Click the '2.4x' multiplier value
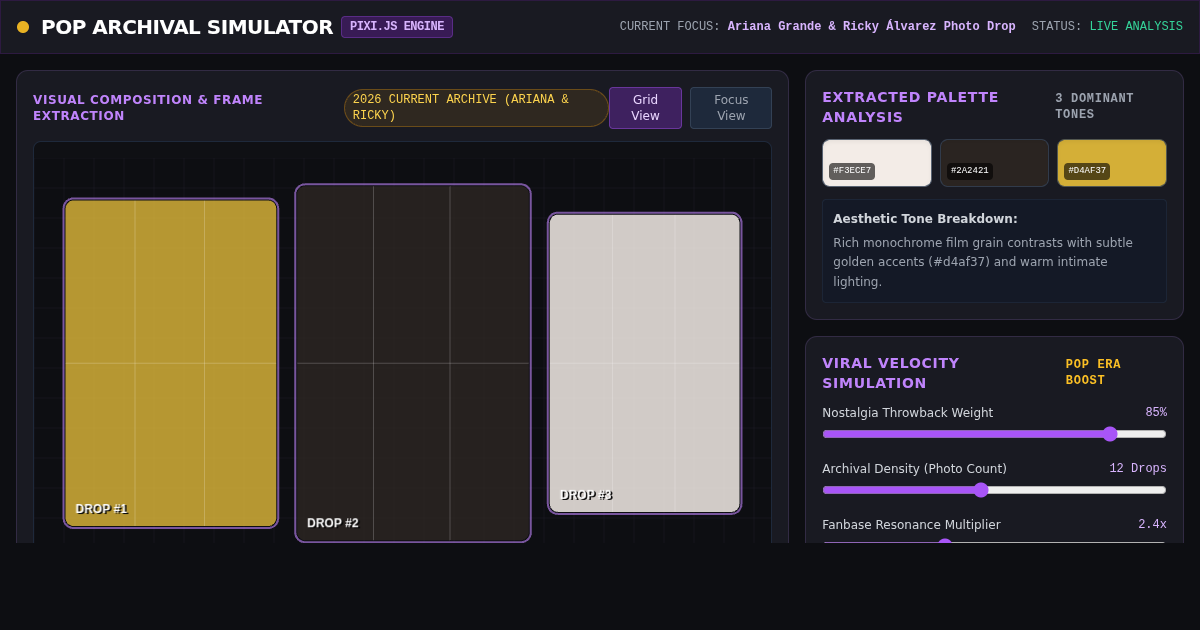Image resolution: width=1200 pixels, height=630 pixels. pyautogui.click(x=1152, y=524)
